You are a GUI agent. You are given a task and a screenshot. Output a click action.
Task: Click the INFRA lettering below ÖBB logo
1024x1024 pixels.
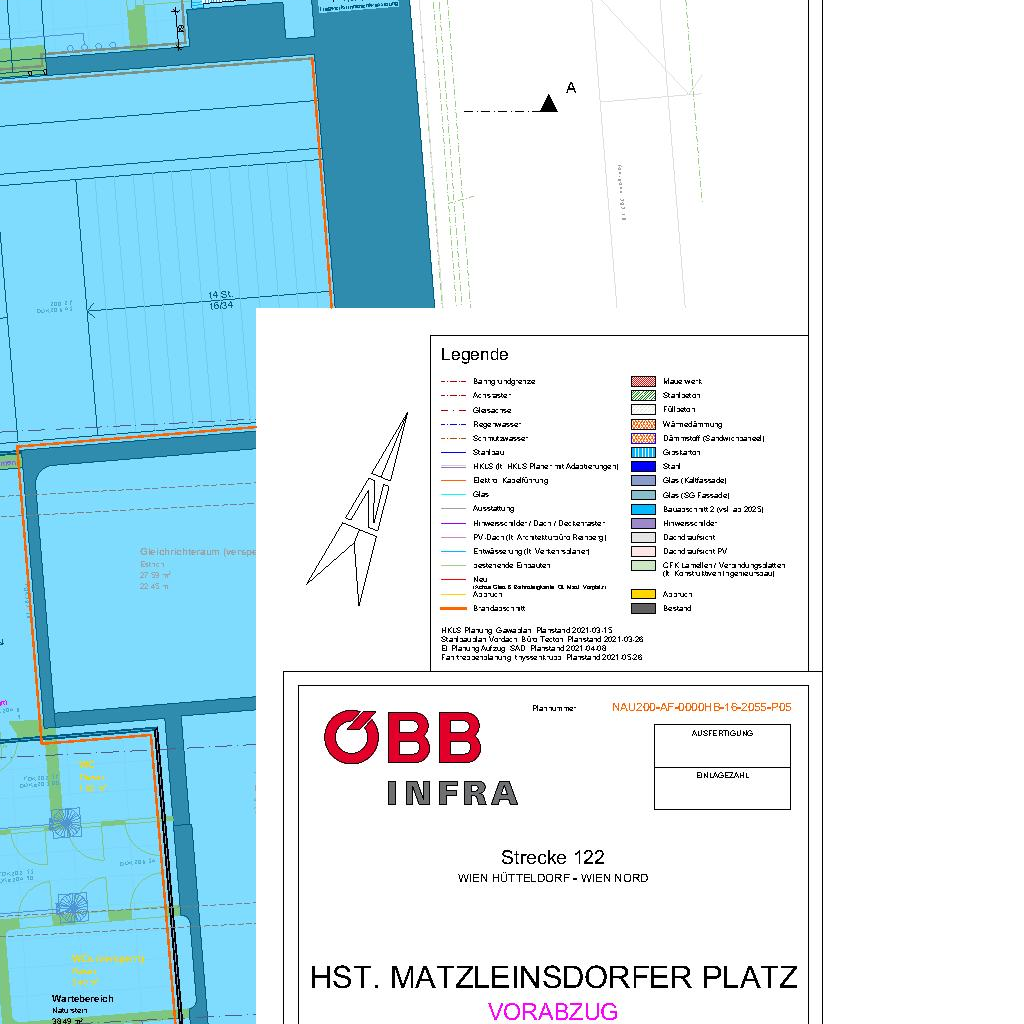pos(452,793)
